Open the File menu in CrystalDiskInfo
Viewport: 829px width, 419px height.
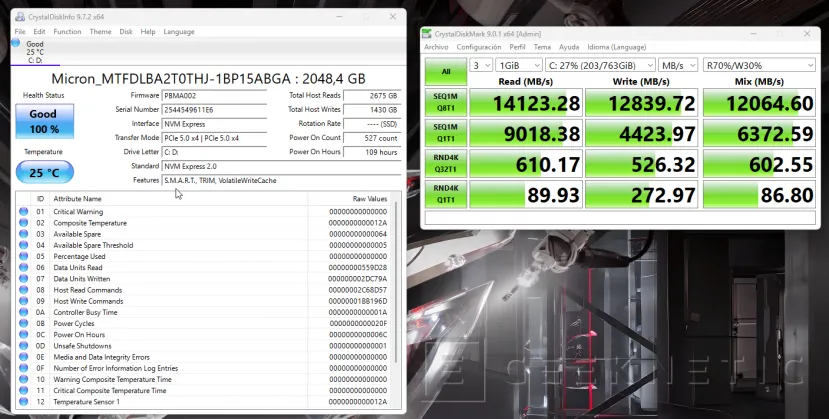20,32
